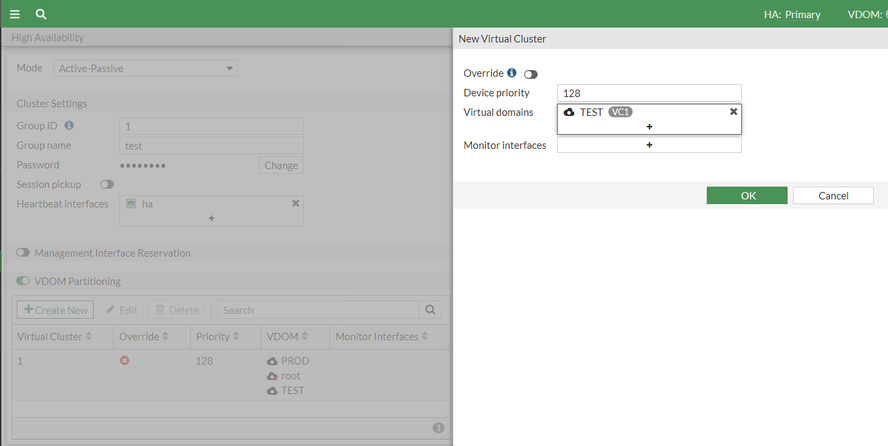This screenshot has width=888, height=446.
Task: Click the Delete button
Action: coord(177,310)
